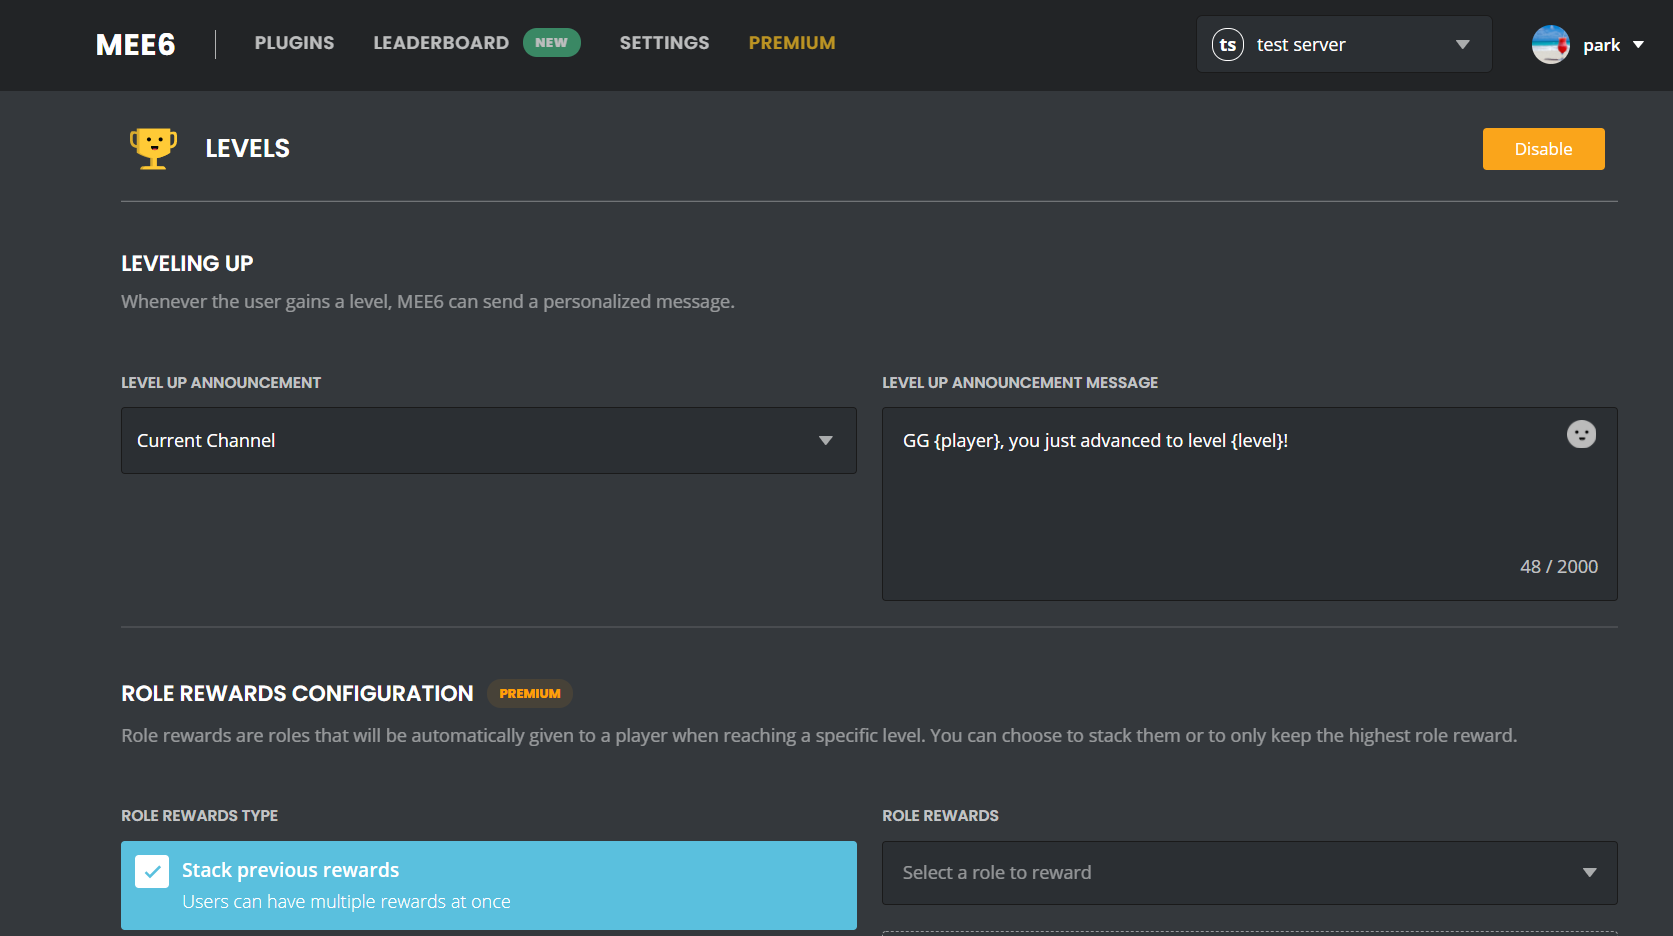The width and height of the screenshot is (1673, 936).
Task: Click the ROLE REWARDS TYPE label
Action: pyautogui.click(x=200, y=816)
